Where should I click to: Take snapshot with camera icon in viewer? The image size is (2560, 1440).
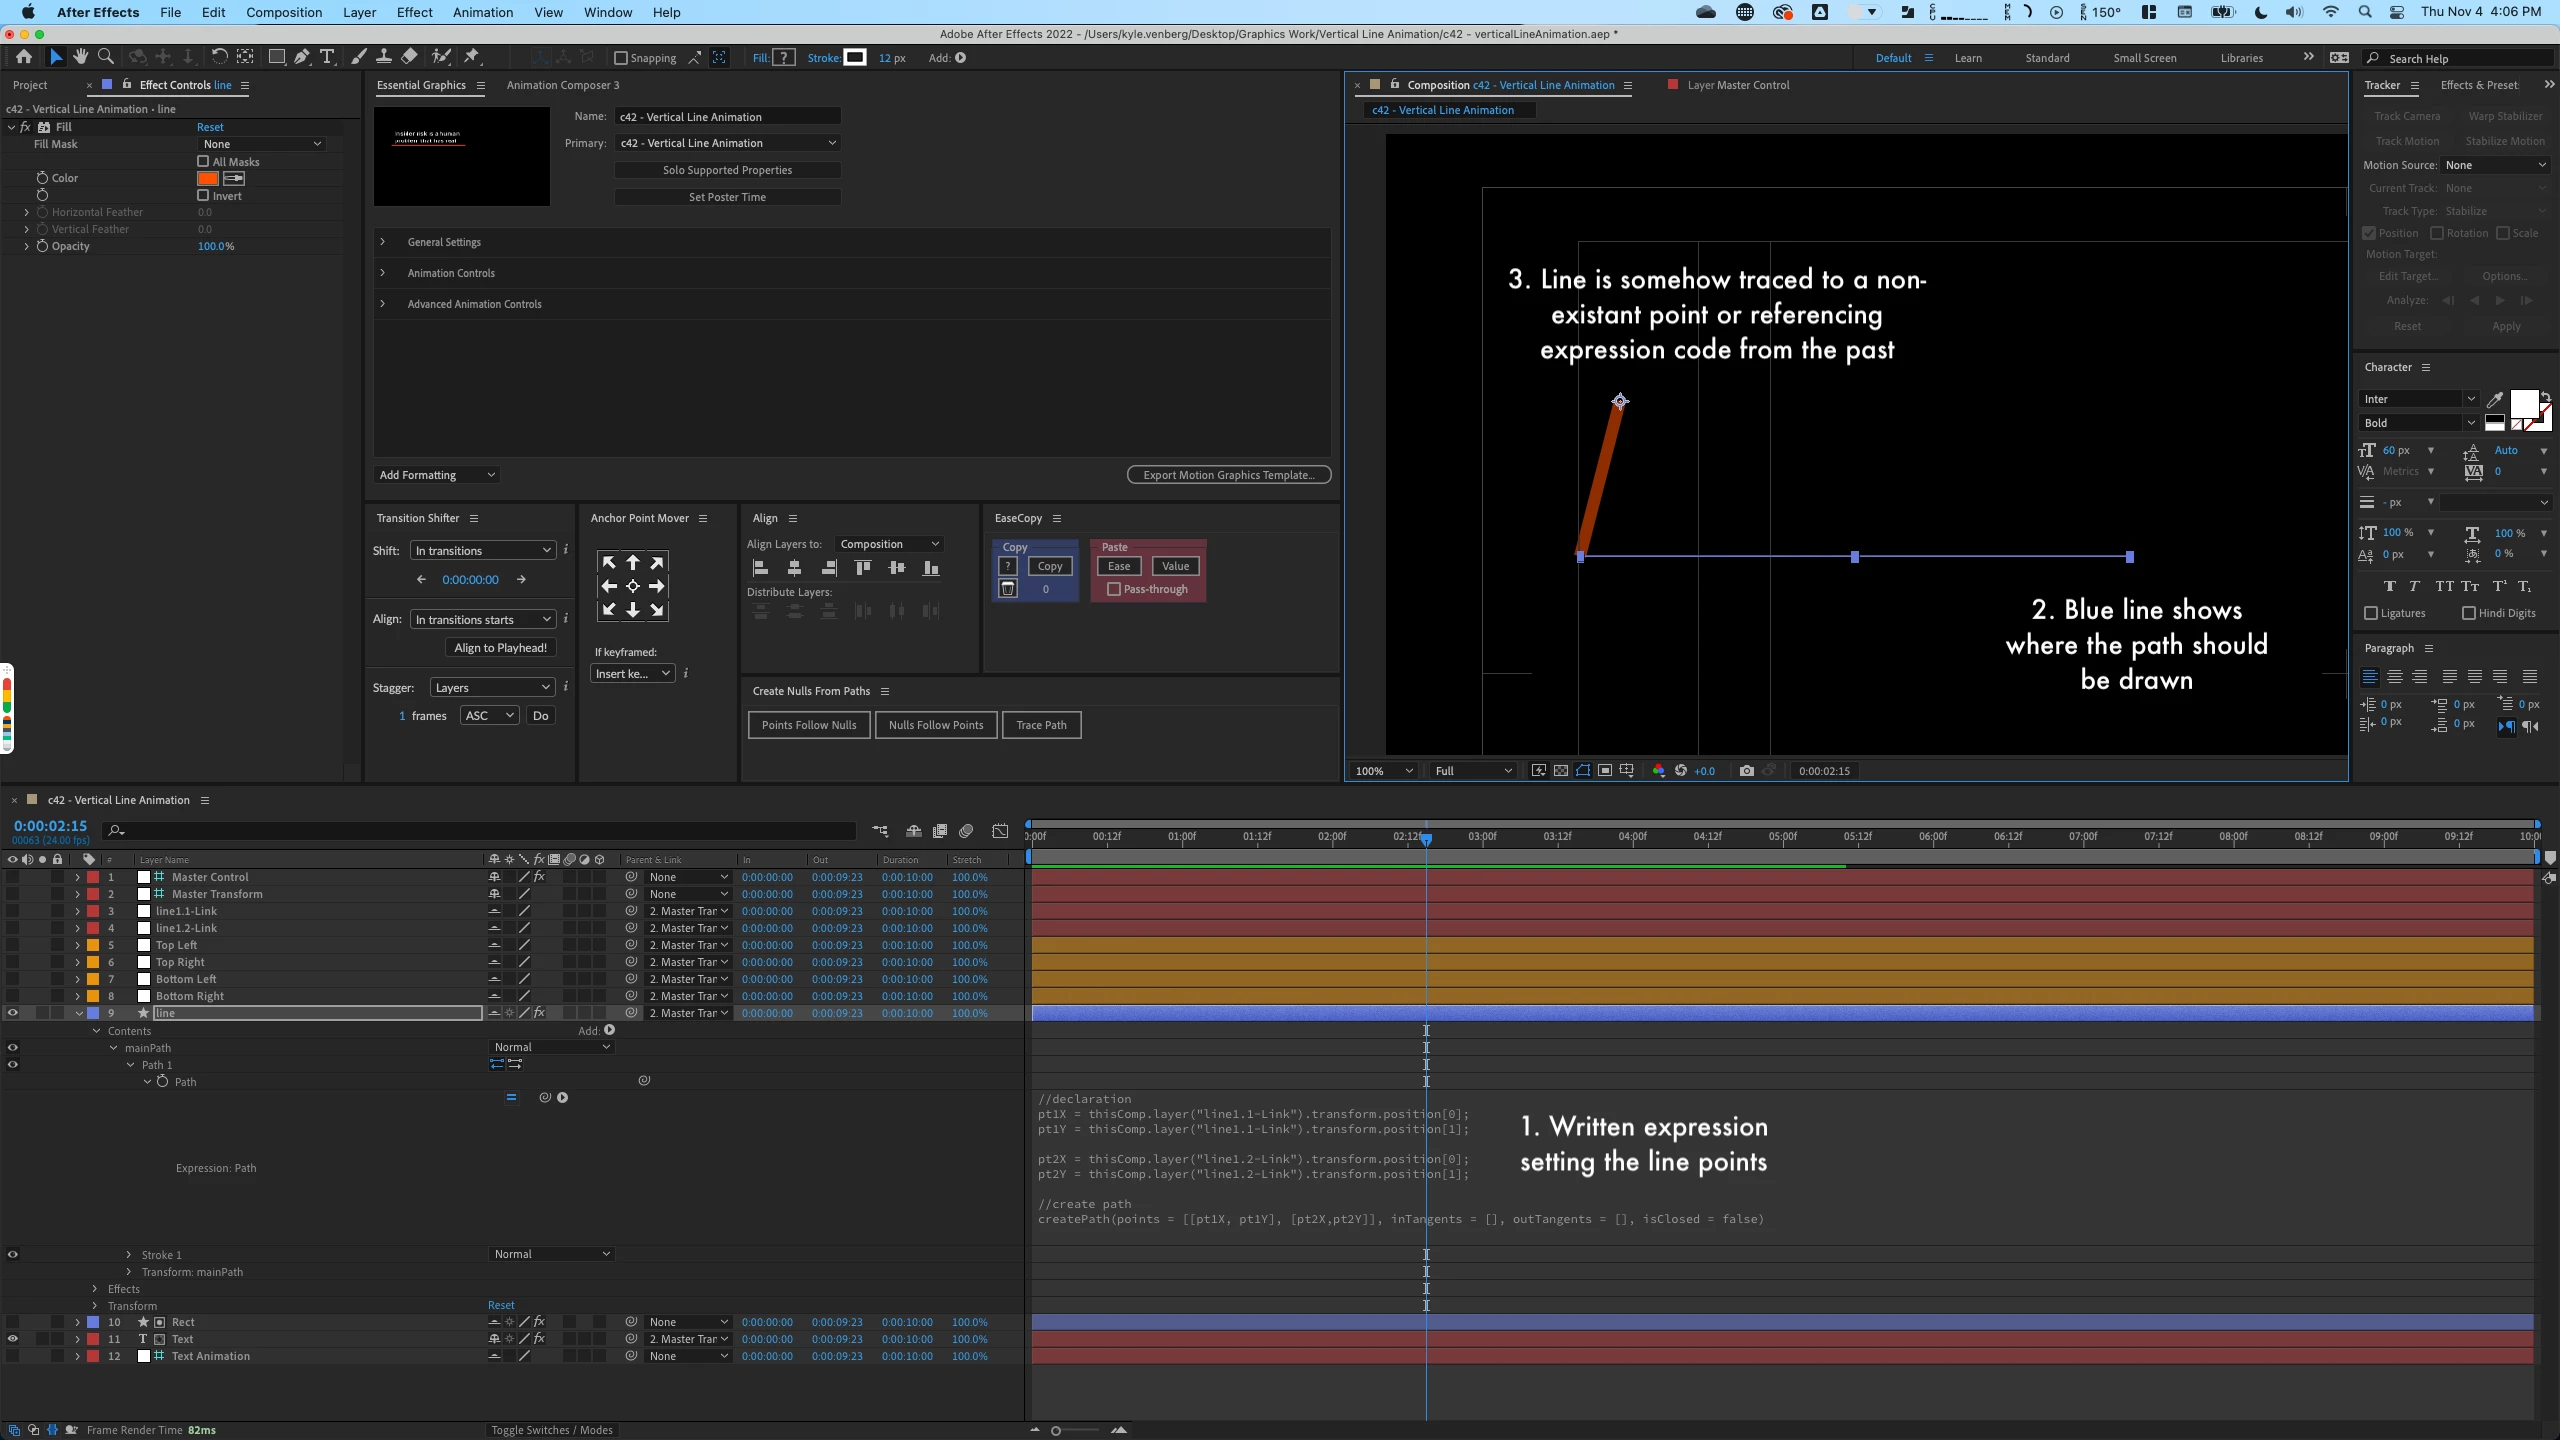1746,771
